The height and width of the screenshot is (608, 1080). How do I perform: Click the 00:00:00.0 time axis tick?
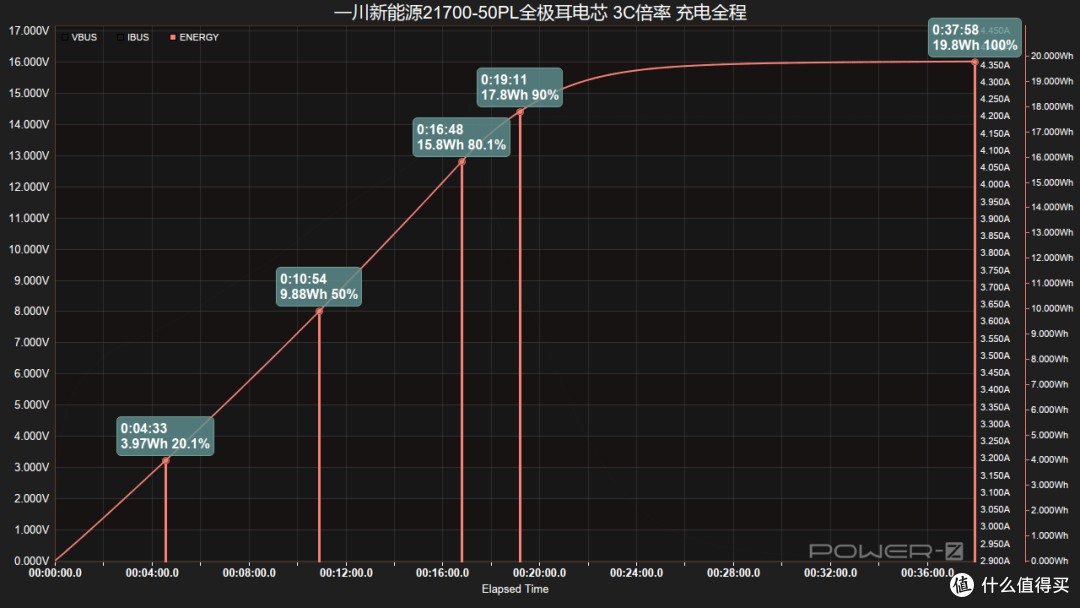pos(55,573)
